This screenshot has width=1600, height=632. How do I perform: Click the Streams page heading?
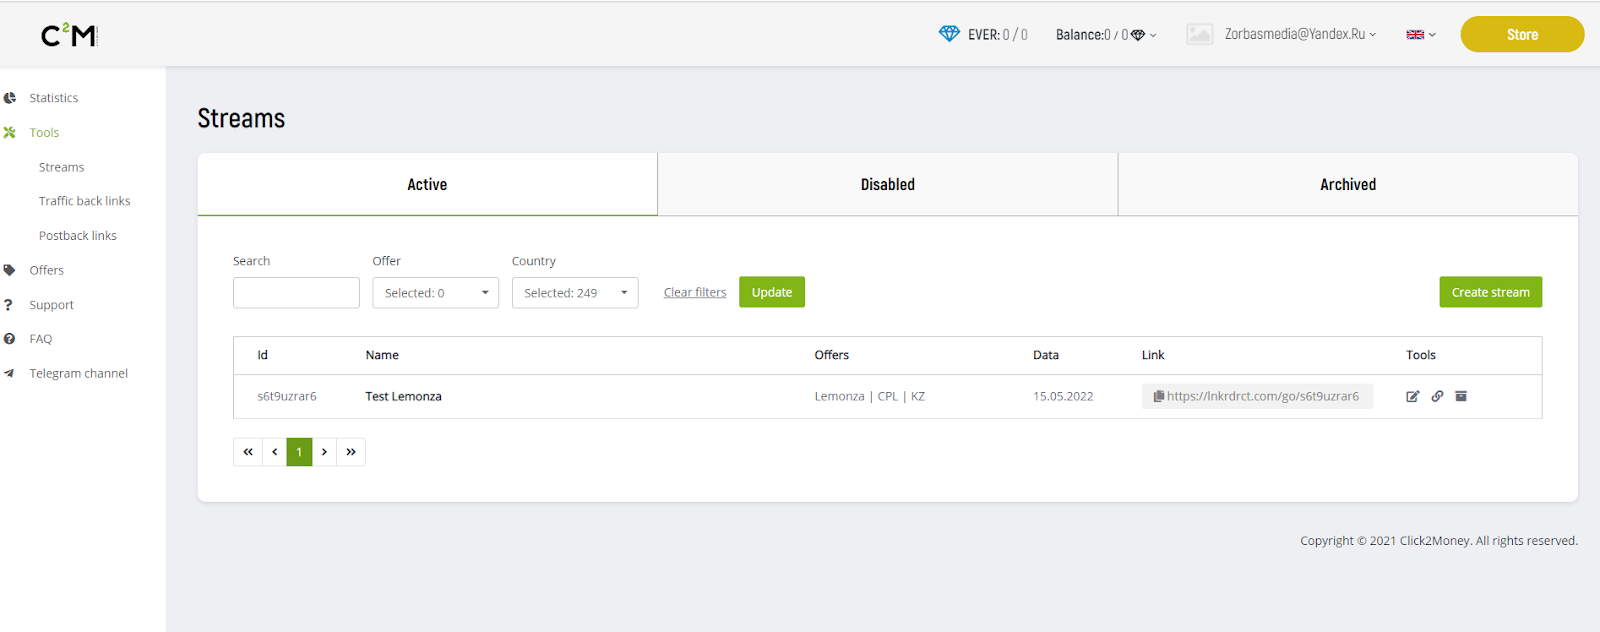coord(241,119)
